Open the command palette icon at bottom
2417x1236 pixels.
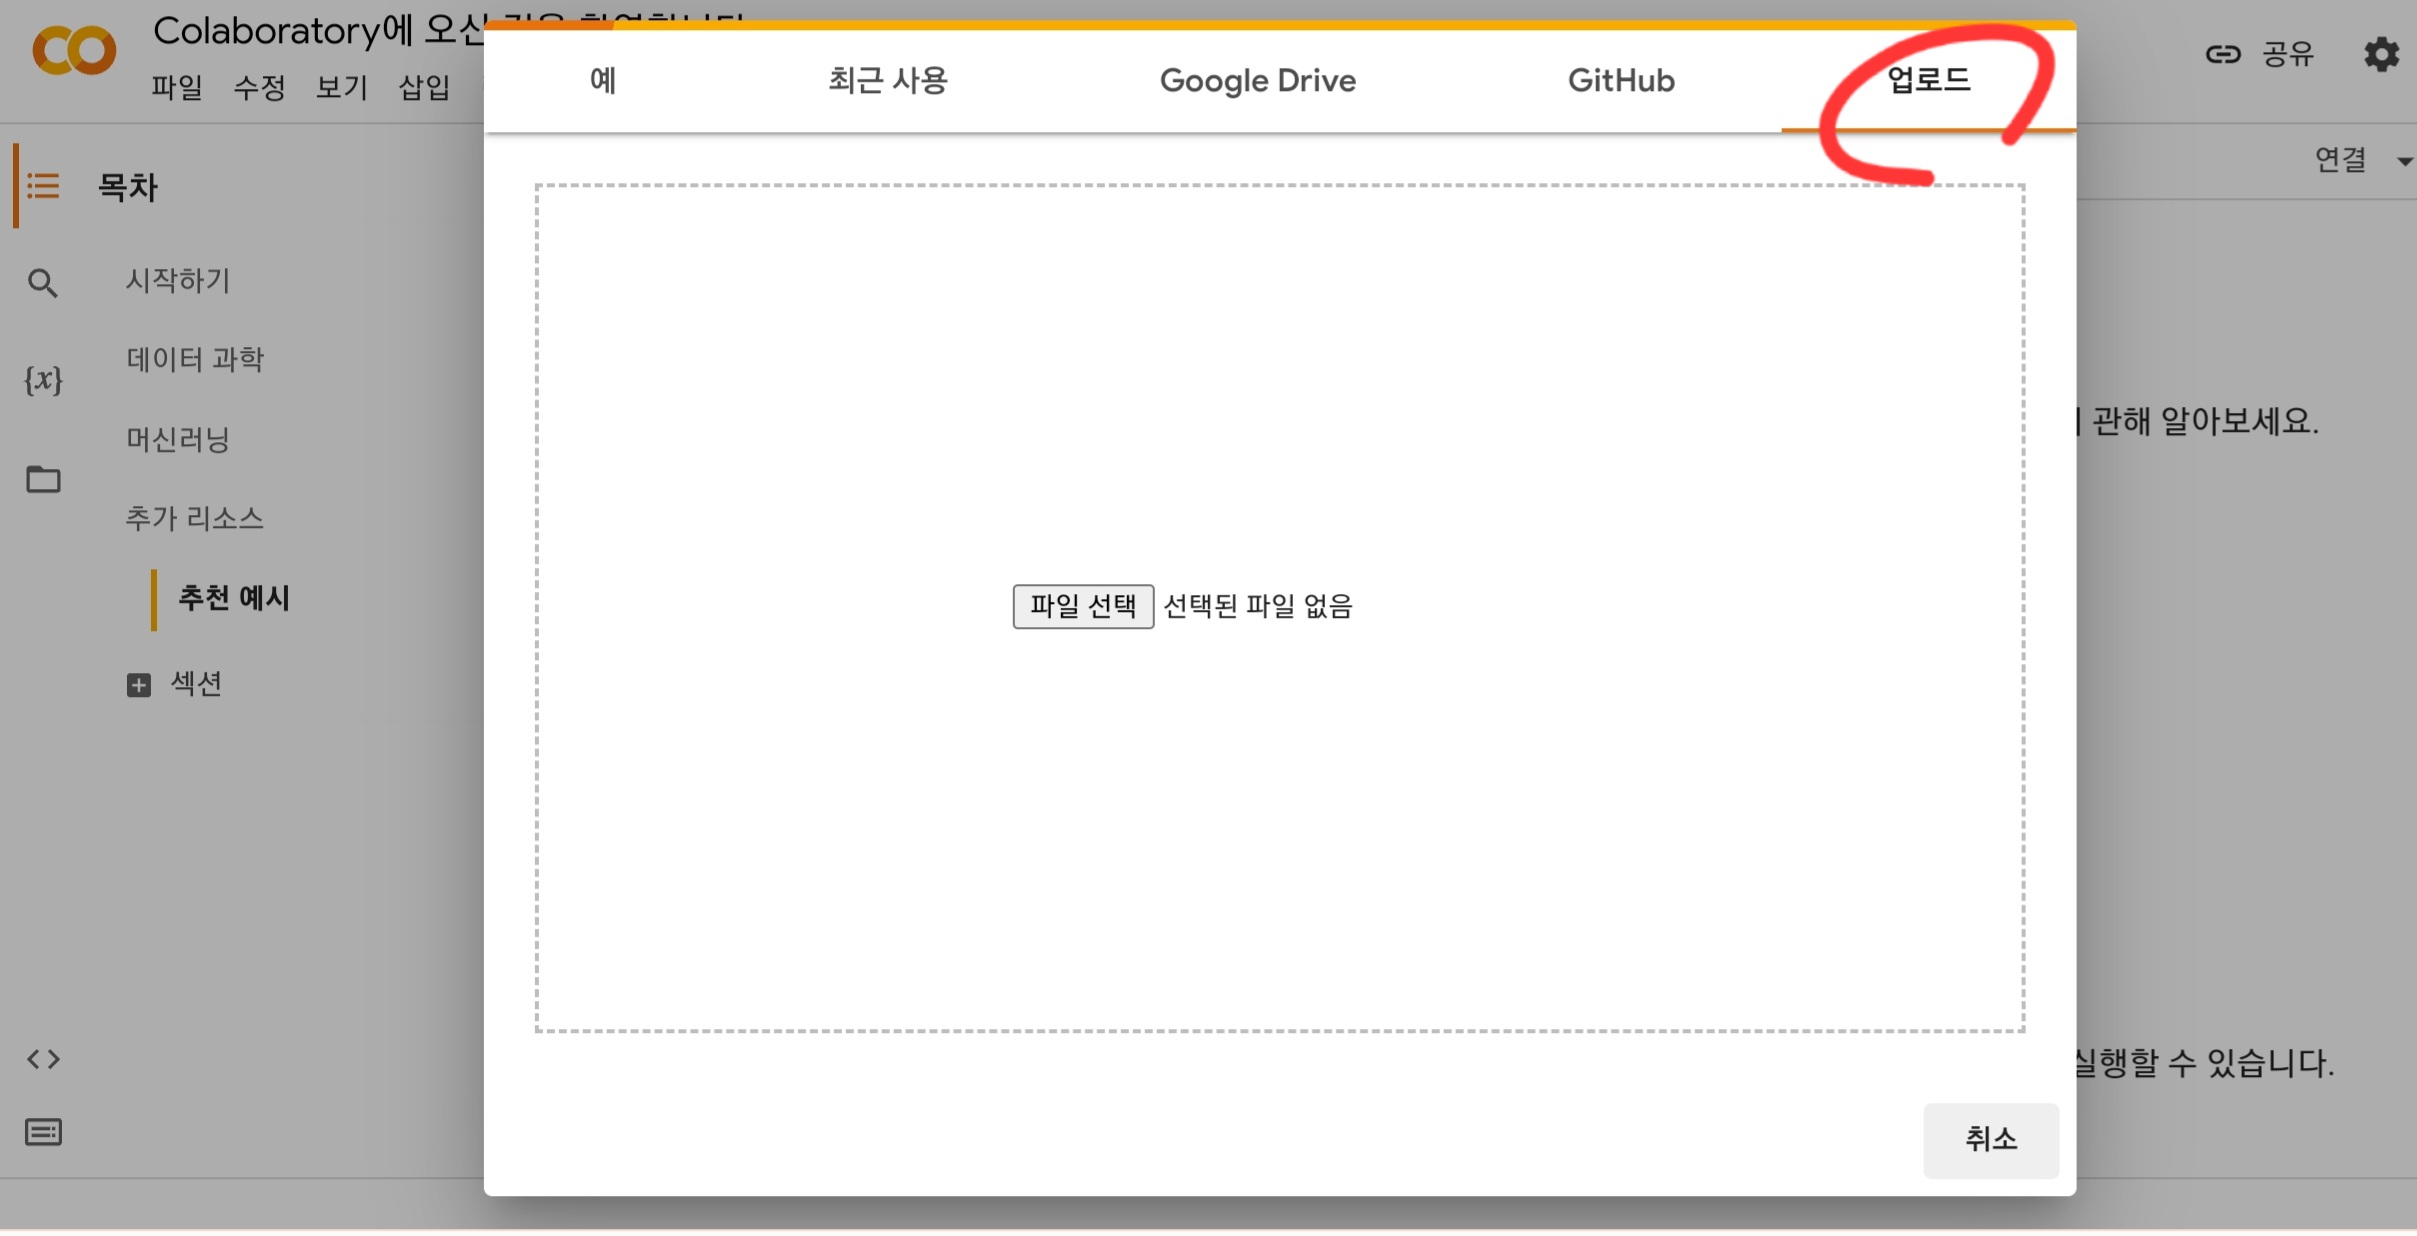tap(43, 1132)
